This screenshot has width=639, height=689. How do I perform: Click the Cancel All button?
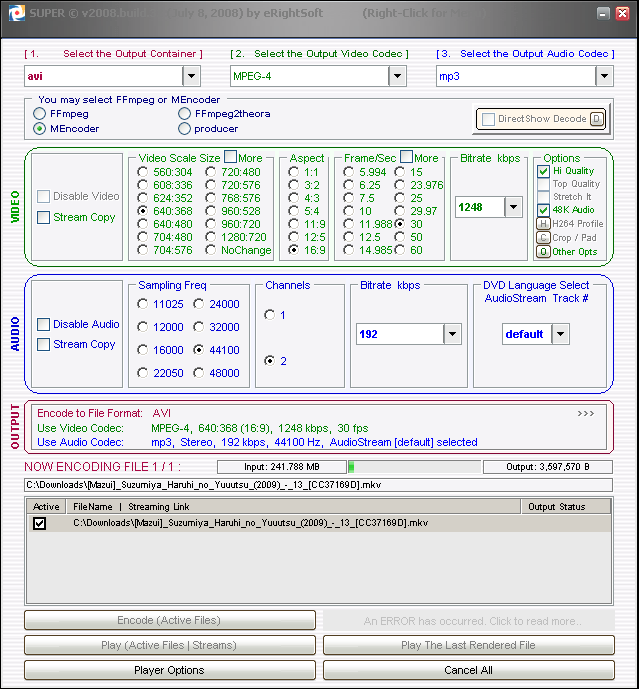click(468, 670)
